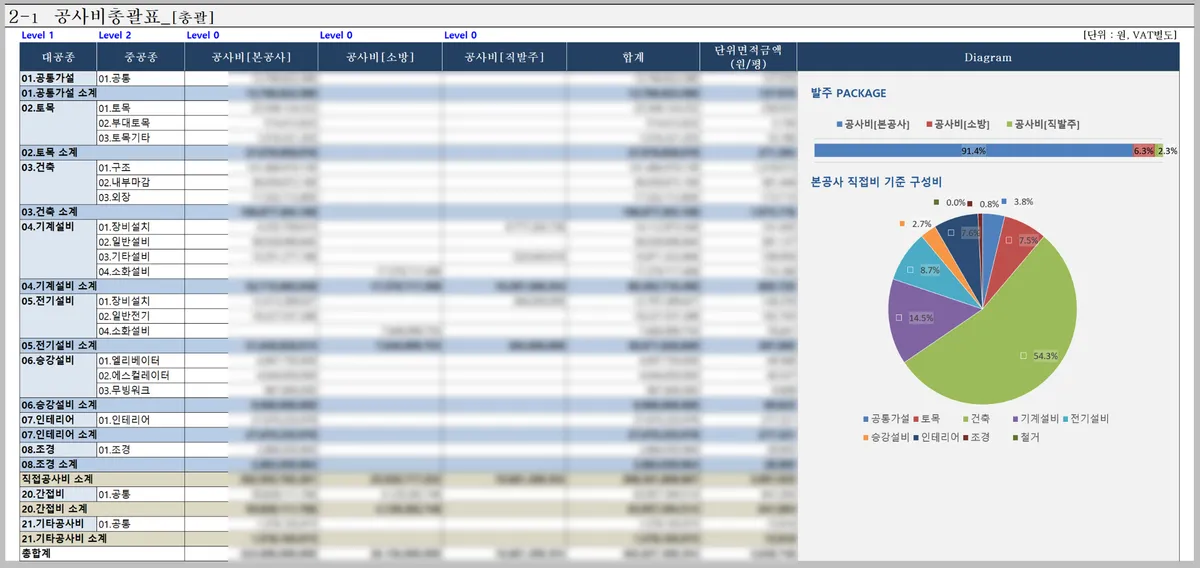1200x568 pixels.
Task: Select the 02.부대토목 cell
Action: click(x=141, y=123)
